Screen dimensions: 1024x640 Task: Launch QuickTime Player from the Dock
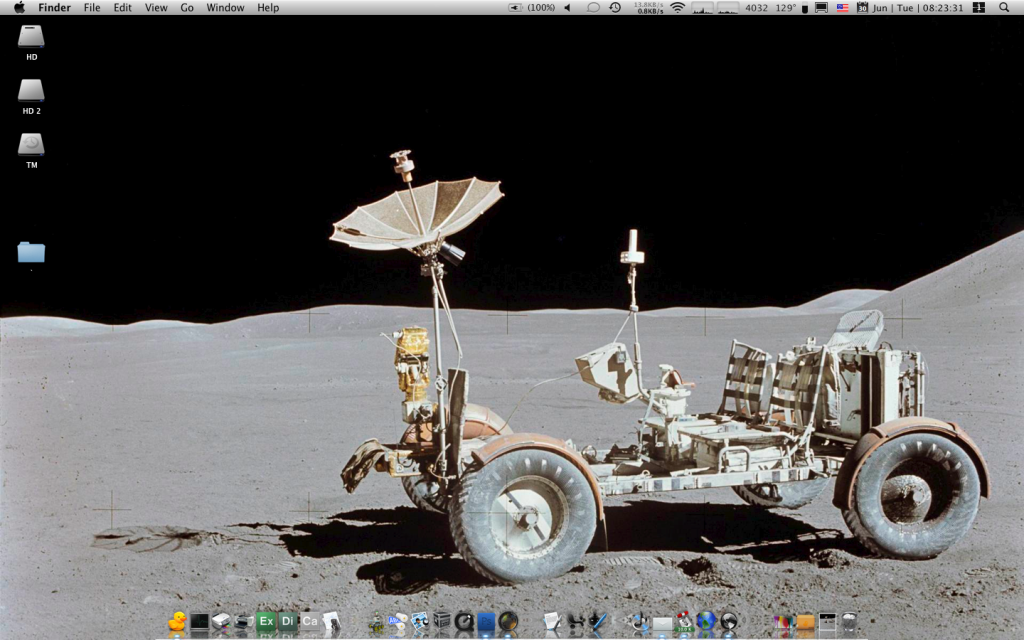point(464,621)
